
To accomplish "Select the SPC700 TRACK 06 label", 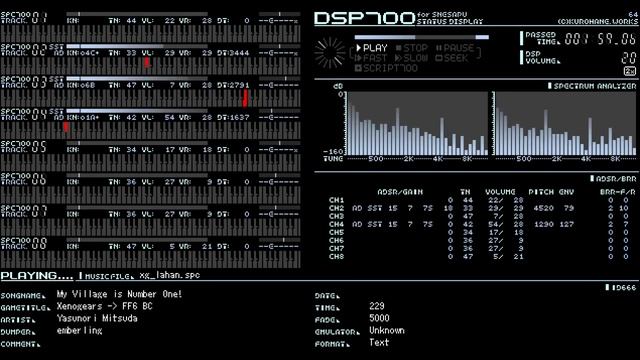I will tap(24, 179).
